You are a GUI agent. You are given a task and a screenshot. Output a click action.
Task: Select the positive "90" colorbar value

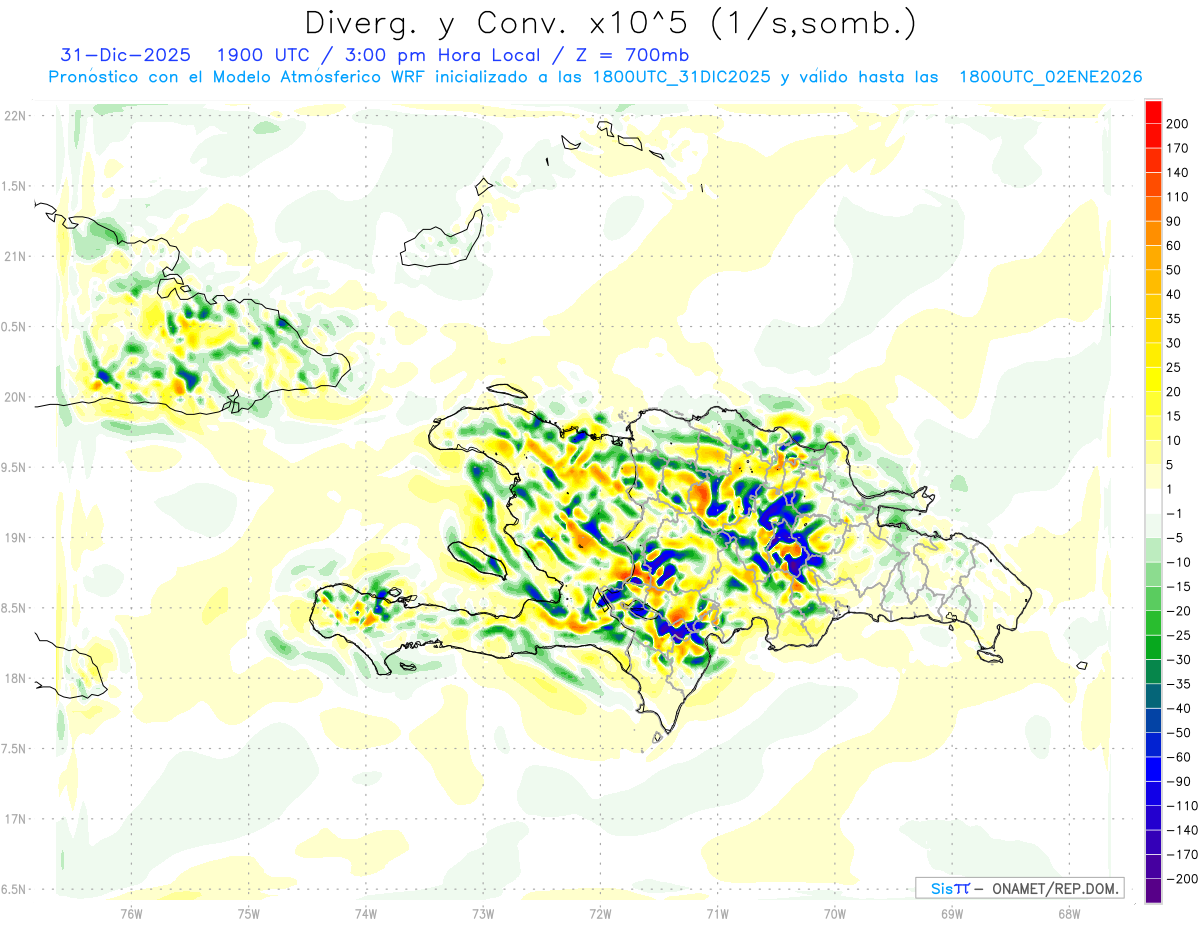pos(1174,221)
